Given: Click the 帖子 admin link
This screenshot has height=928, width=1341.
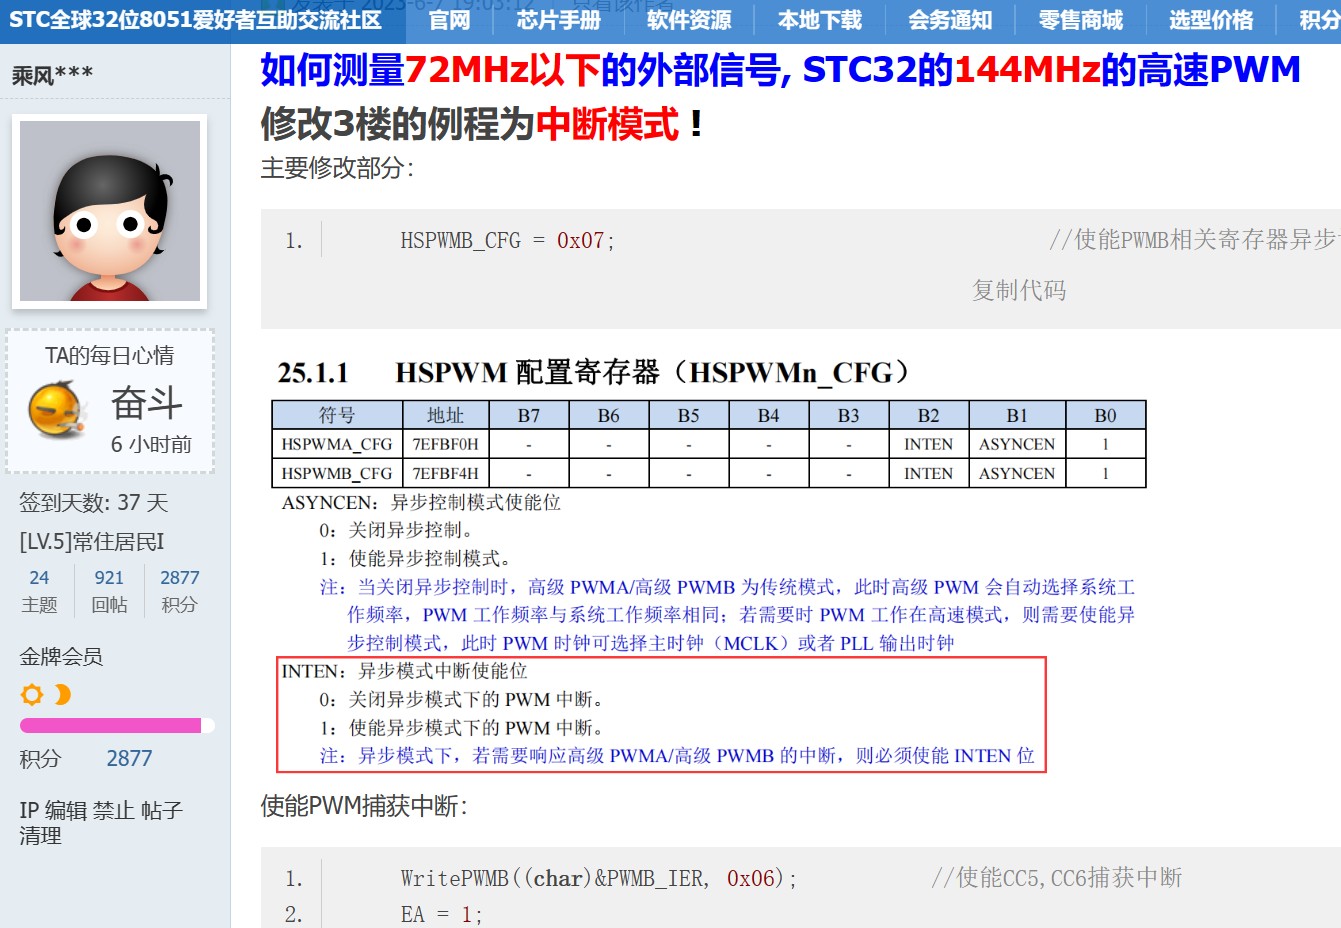Looking at the screenshot, I should (162, 810).
